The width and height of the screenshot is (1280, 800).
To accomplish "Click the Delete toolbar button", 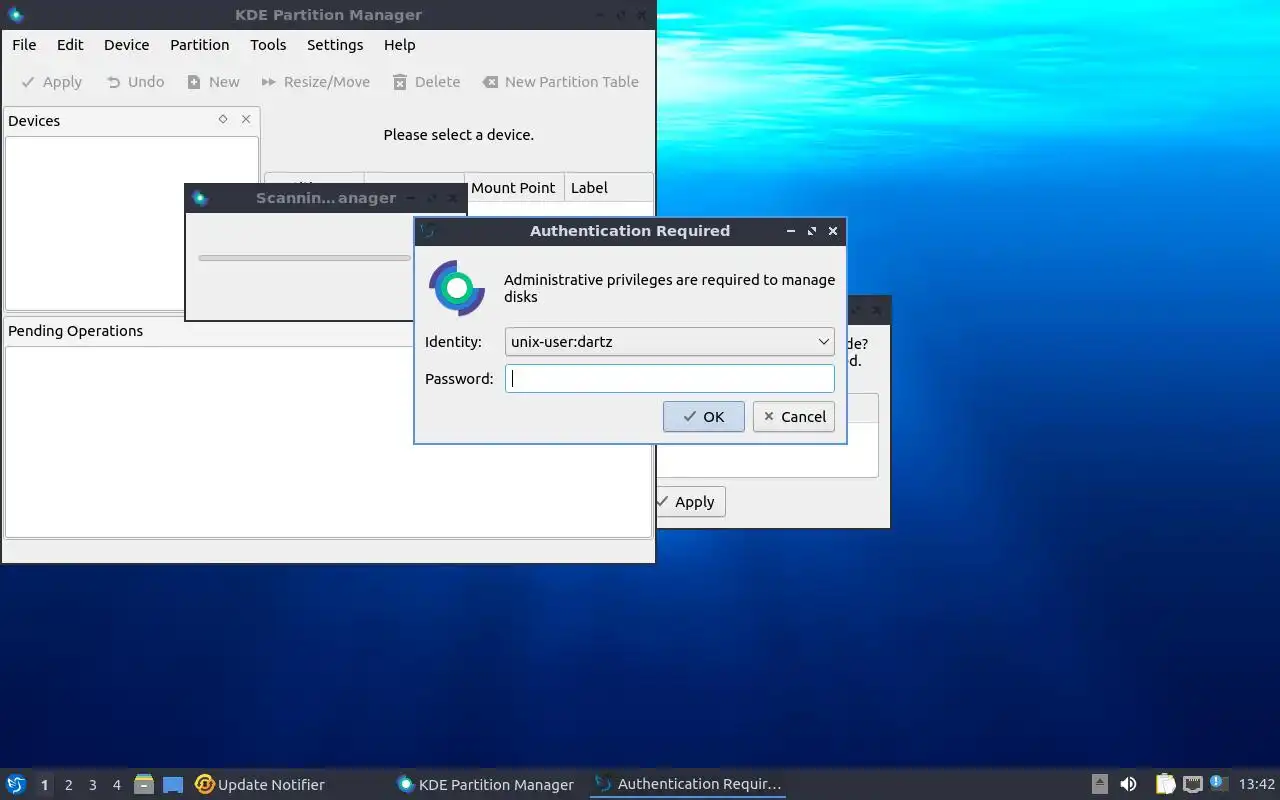I will pos(426,82).
